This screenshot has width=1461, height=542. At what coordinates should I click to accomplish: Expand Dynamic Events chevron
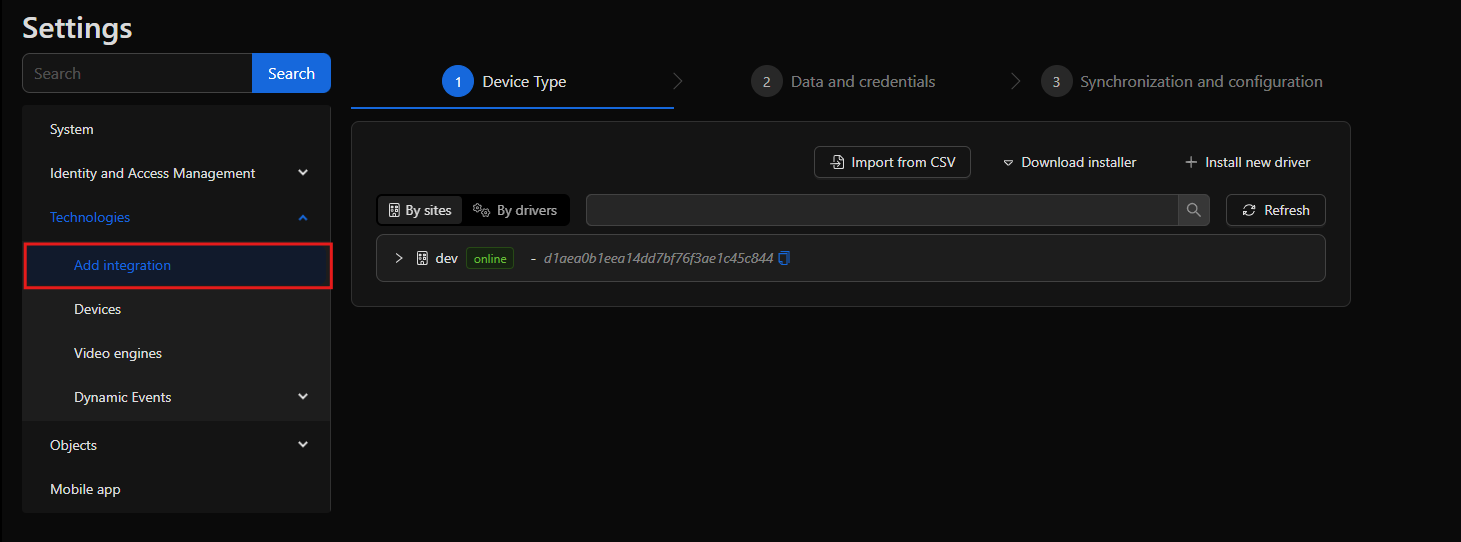(303, 397)
